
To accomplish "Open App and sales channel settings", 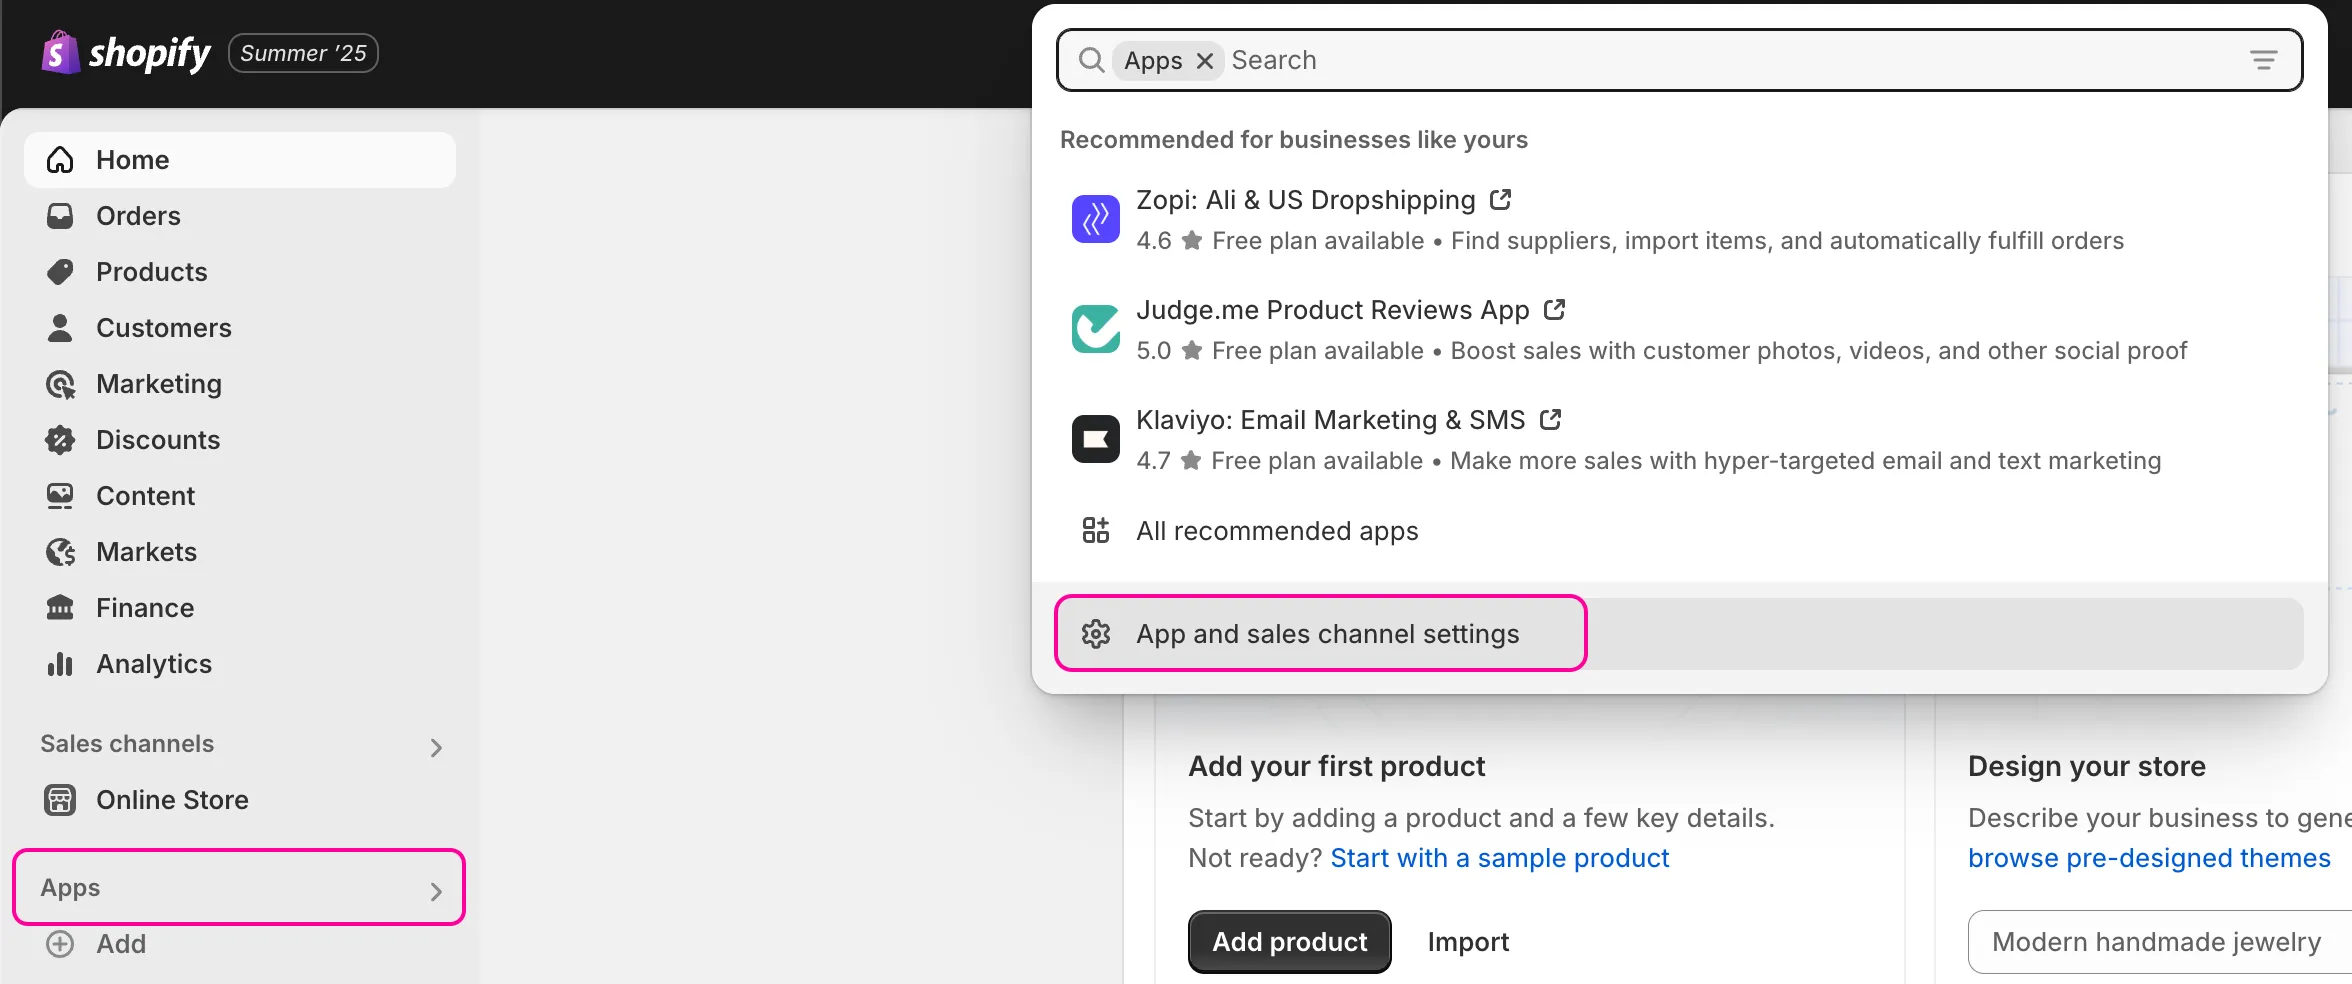I will click(x=1326, y=634).
